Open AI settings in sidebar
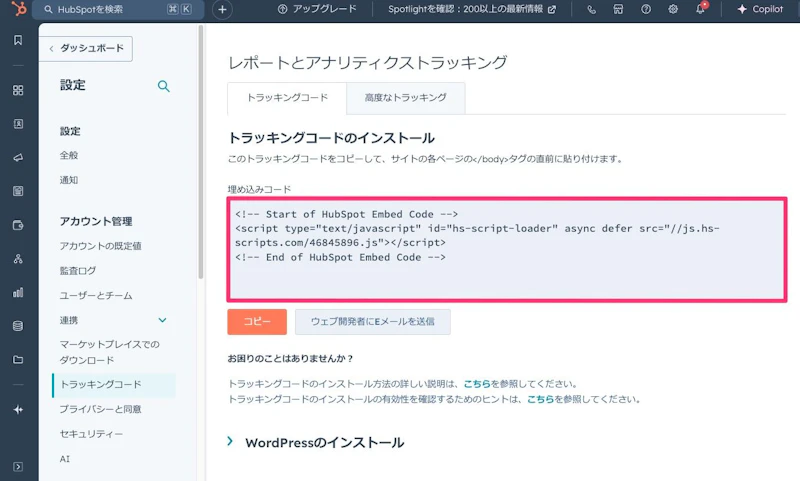 point(65,459)
